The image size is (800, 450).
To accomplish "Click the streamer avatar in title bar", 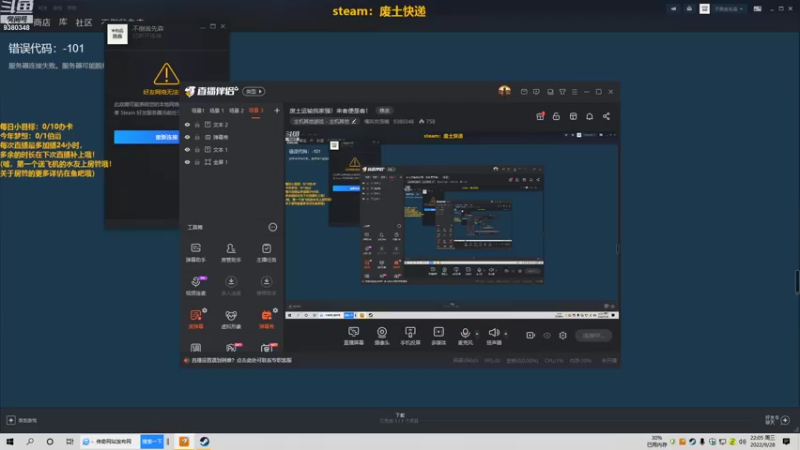I will (x=504, y=91).
